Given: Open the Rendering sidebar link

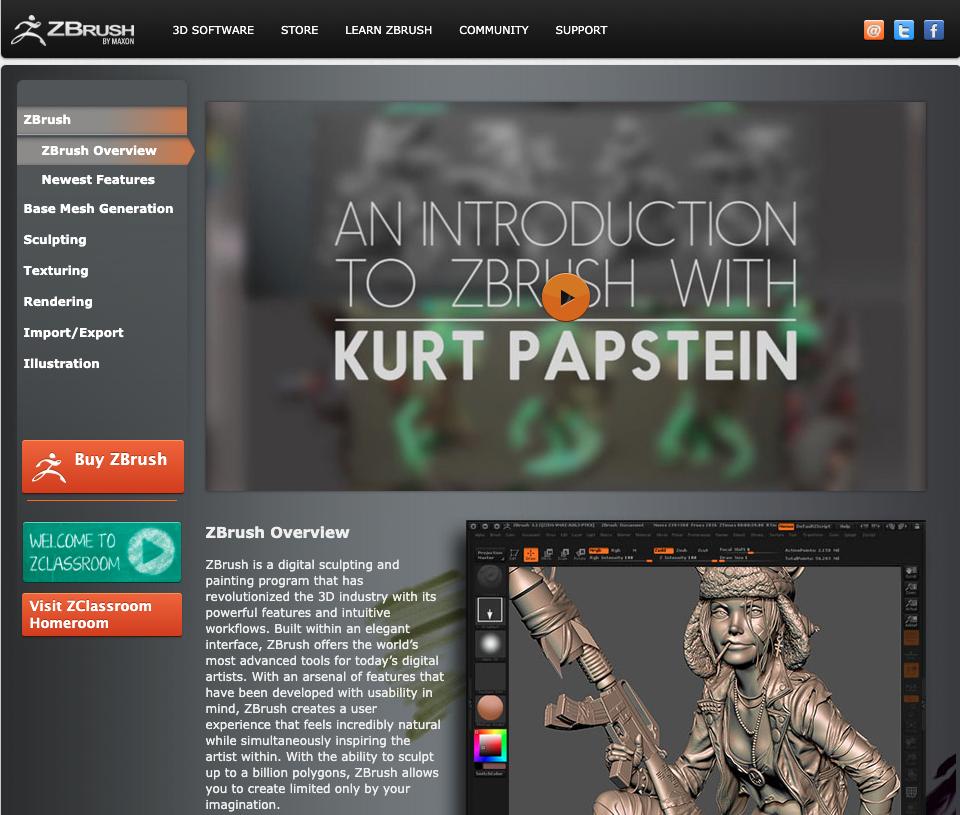Looking at the screenshot, I should click(x=58, y=301).
